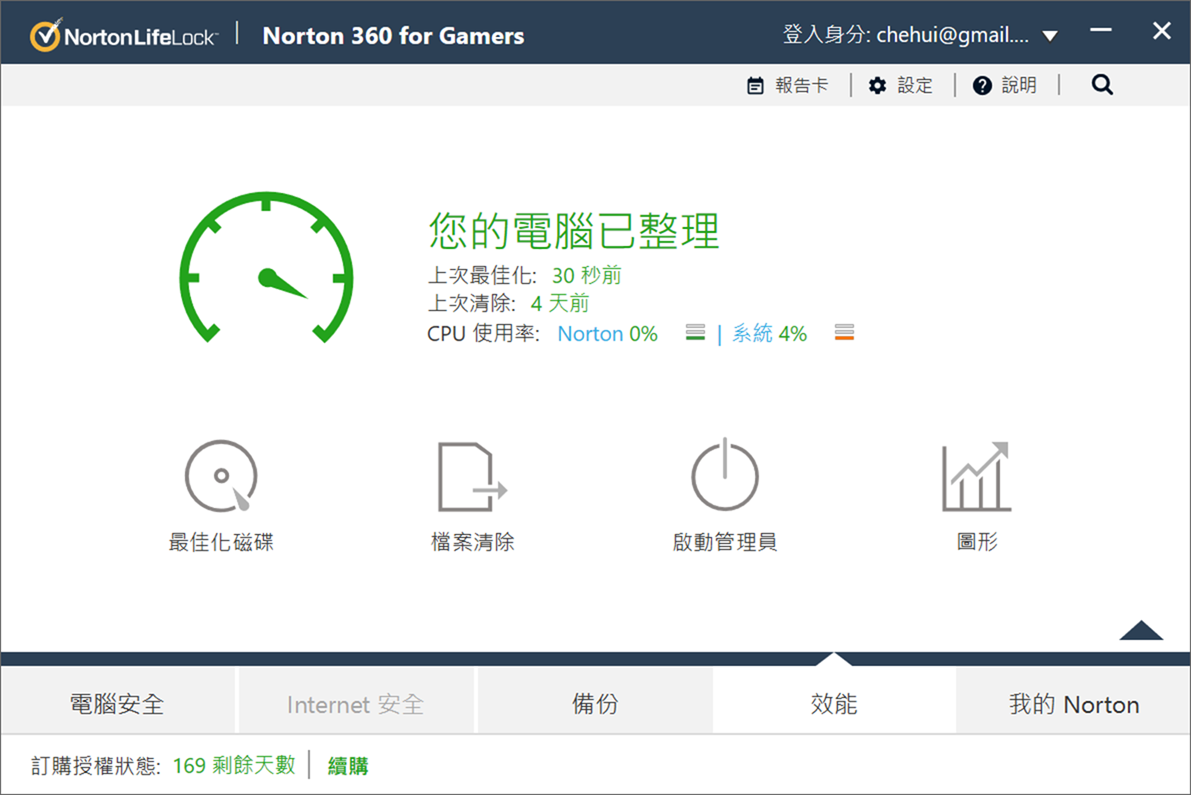This screenshot has width=1191, height=795.
Task: Open Settings (設定) with gear icon
Action: coord(900,85)
